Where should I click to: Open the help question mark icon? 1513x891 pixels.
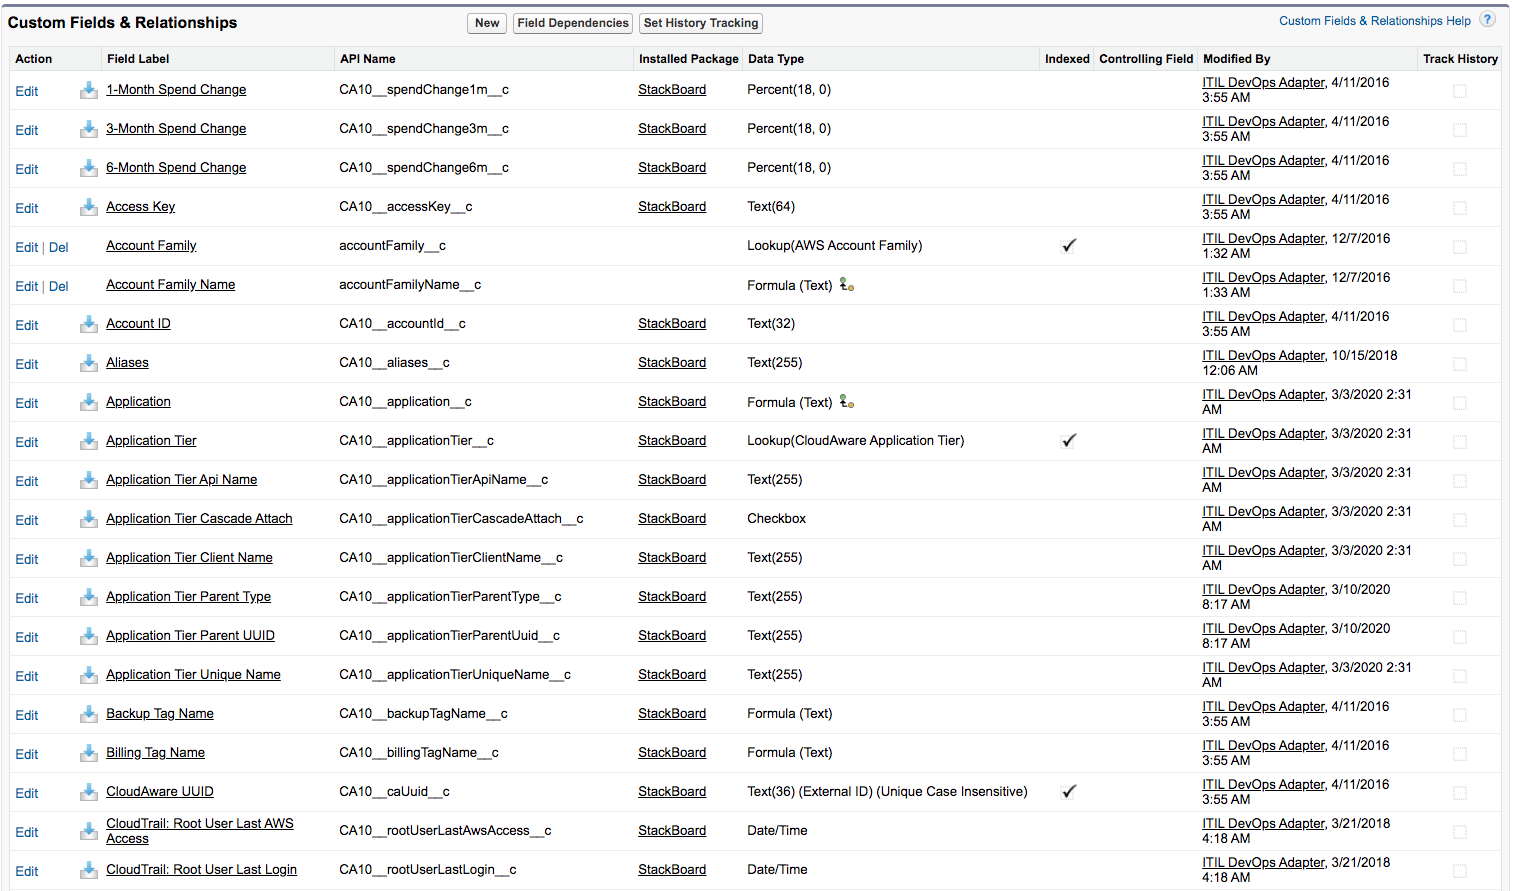coord(1488,20)
